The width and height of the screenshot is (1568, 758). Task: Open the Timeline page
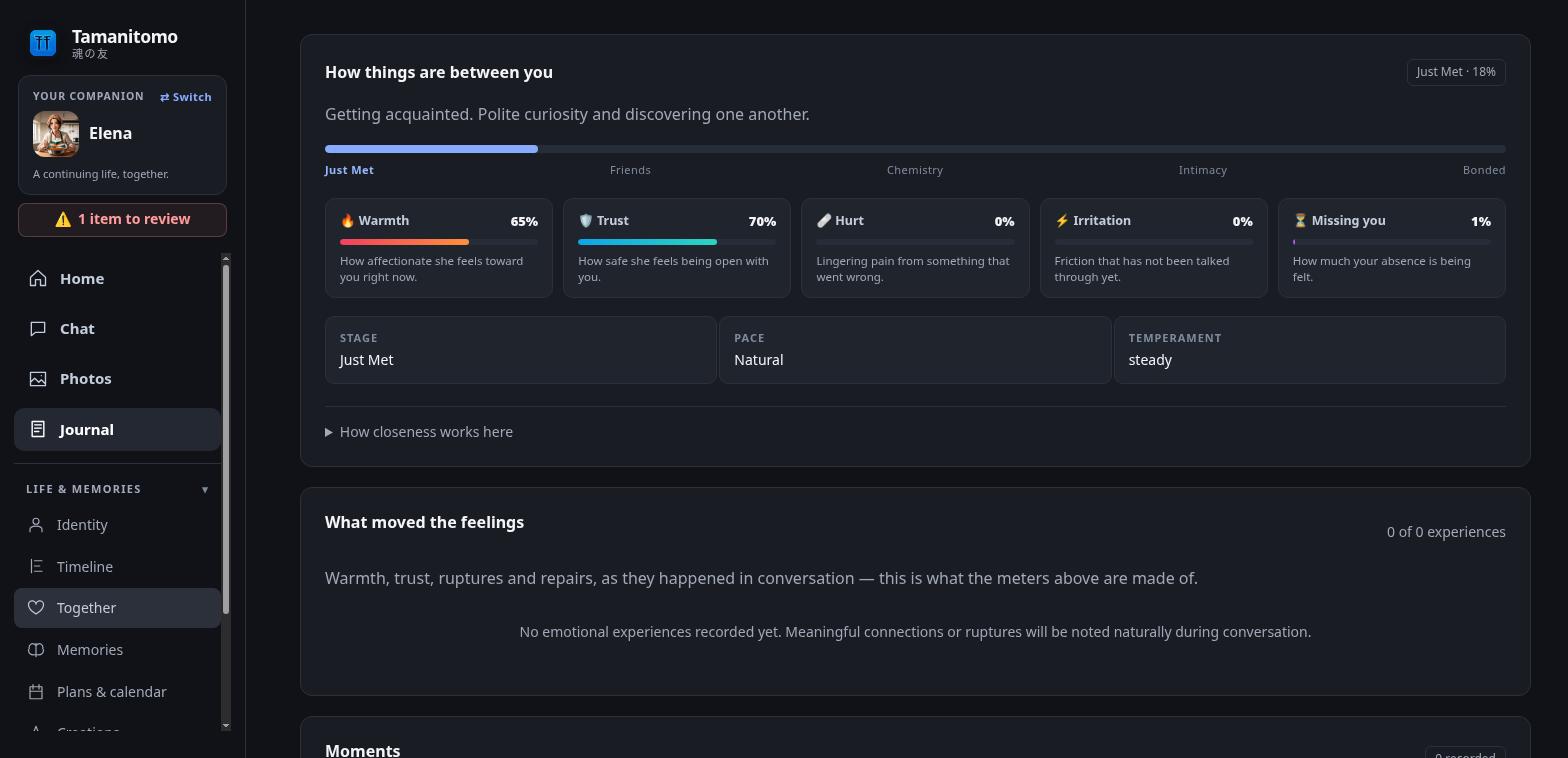click(117, 567)
